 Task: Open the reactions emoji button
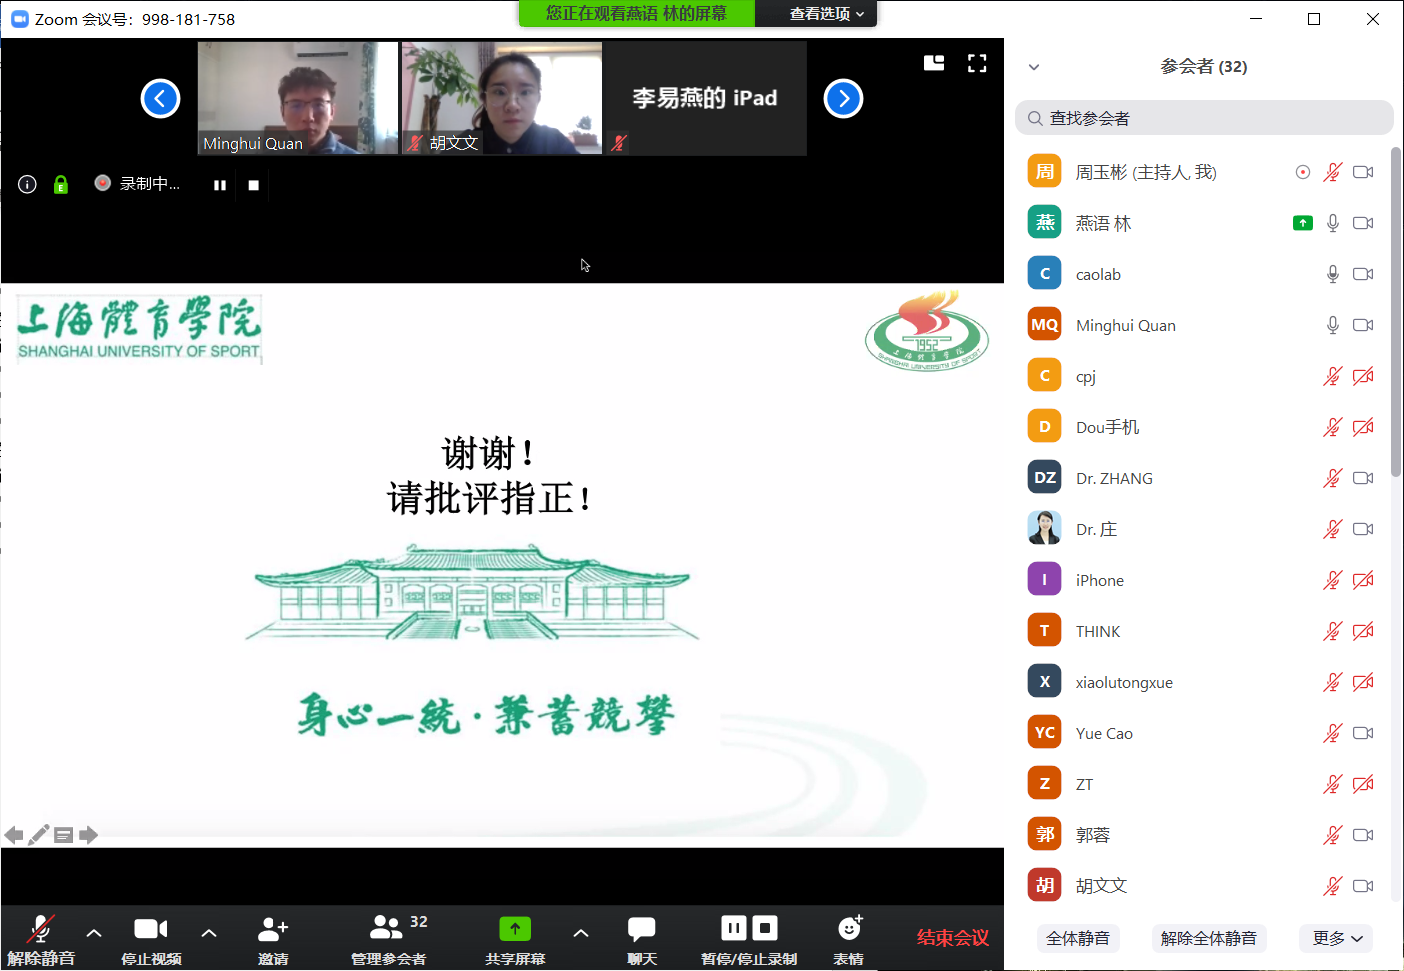[849, 929]
